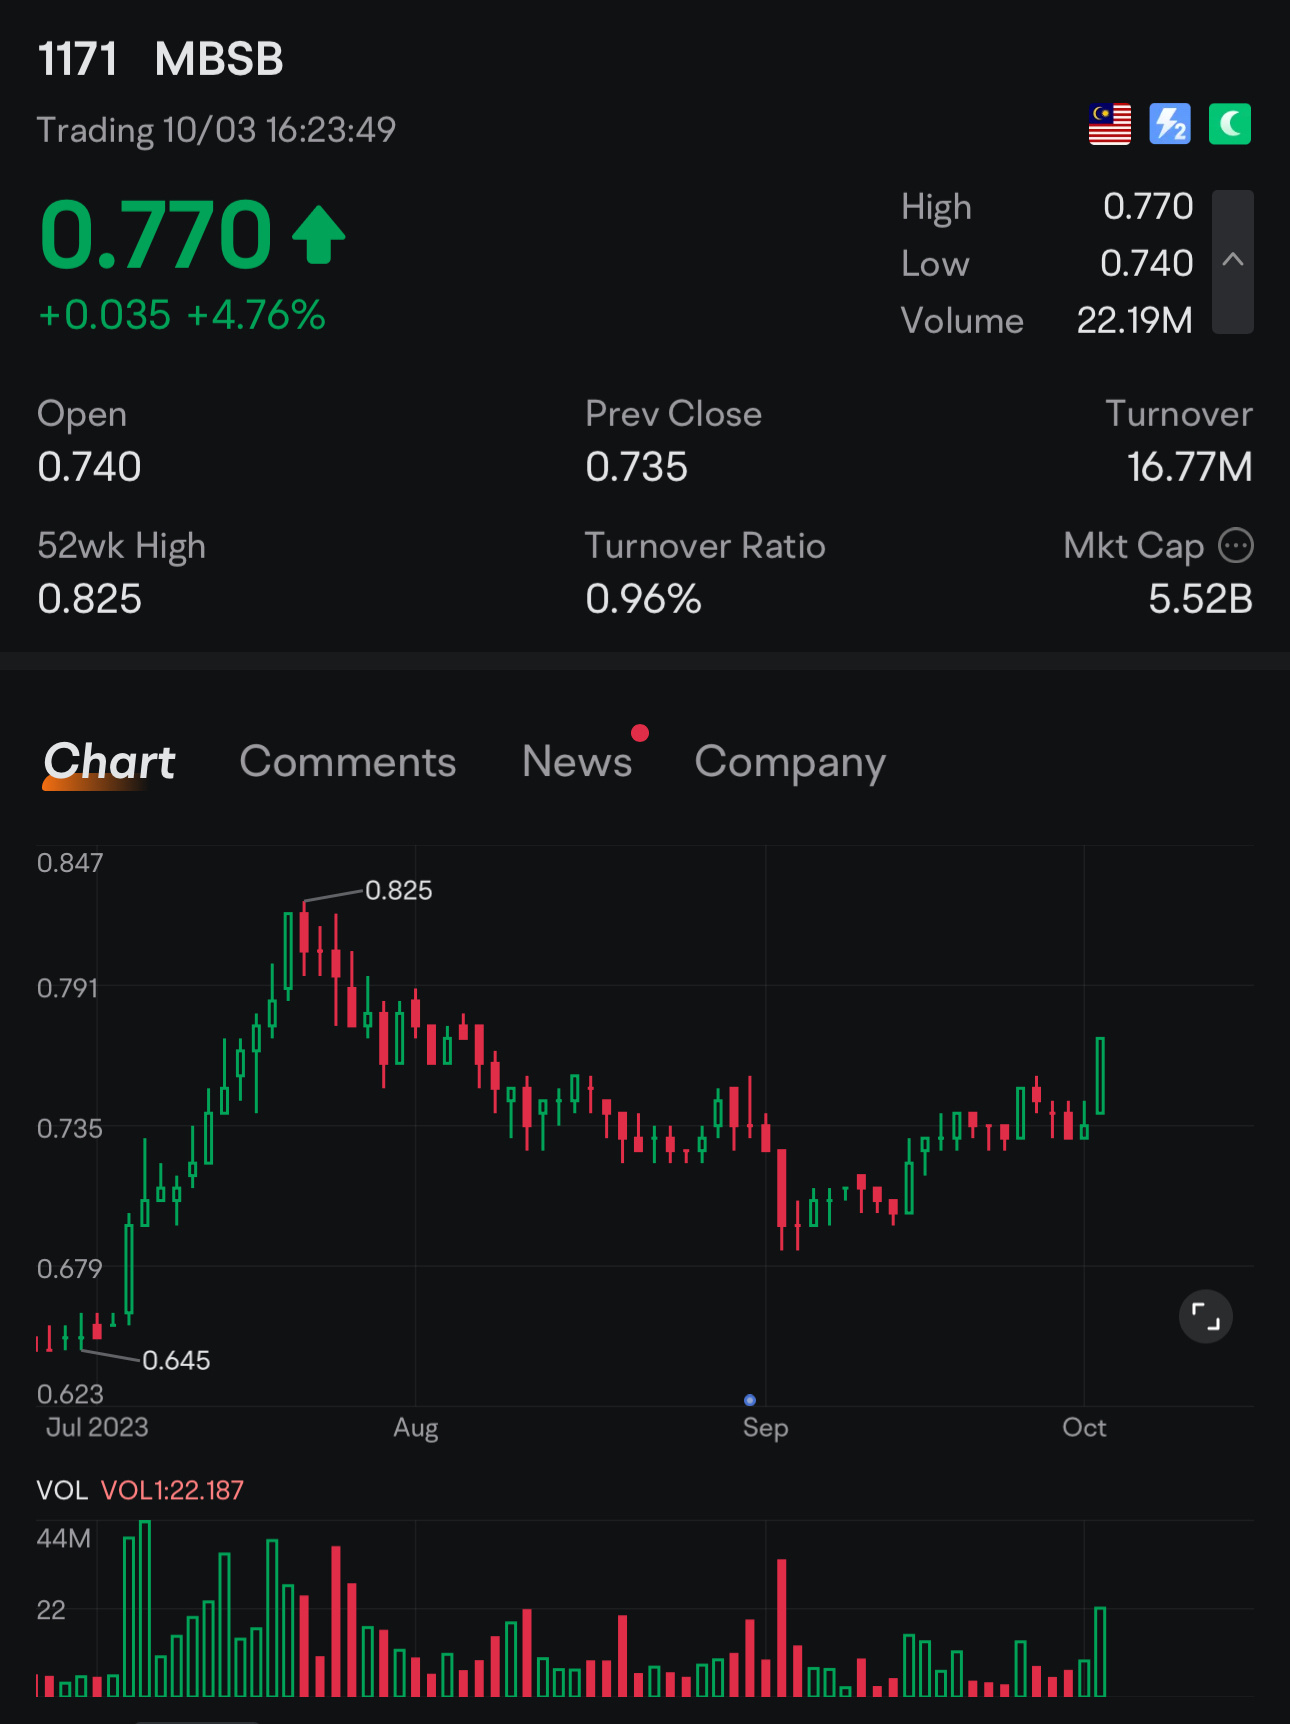Viewport: 1290px width, 1724px height.
Task: Tap the current price 0.770
Action: pos(155,235)
